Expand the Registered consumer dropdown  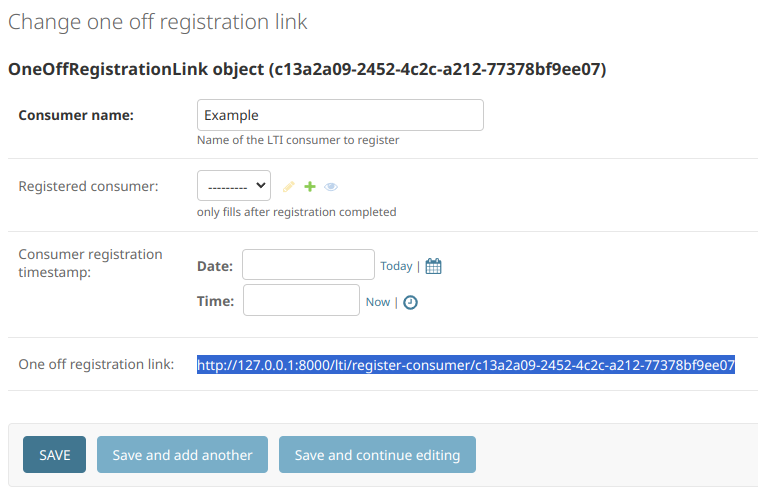point(234,186)
